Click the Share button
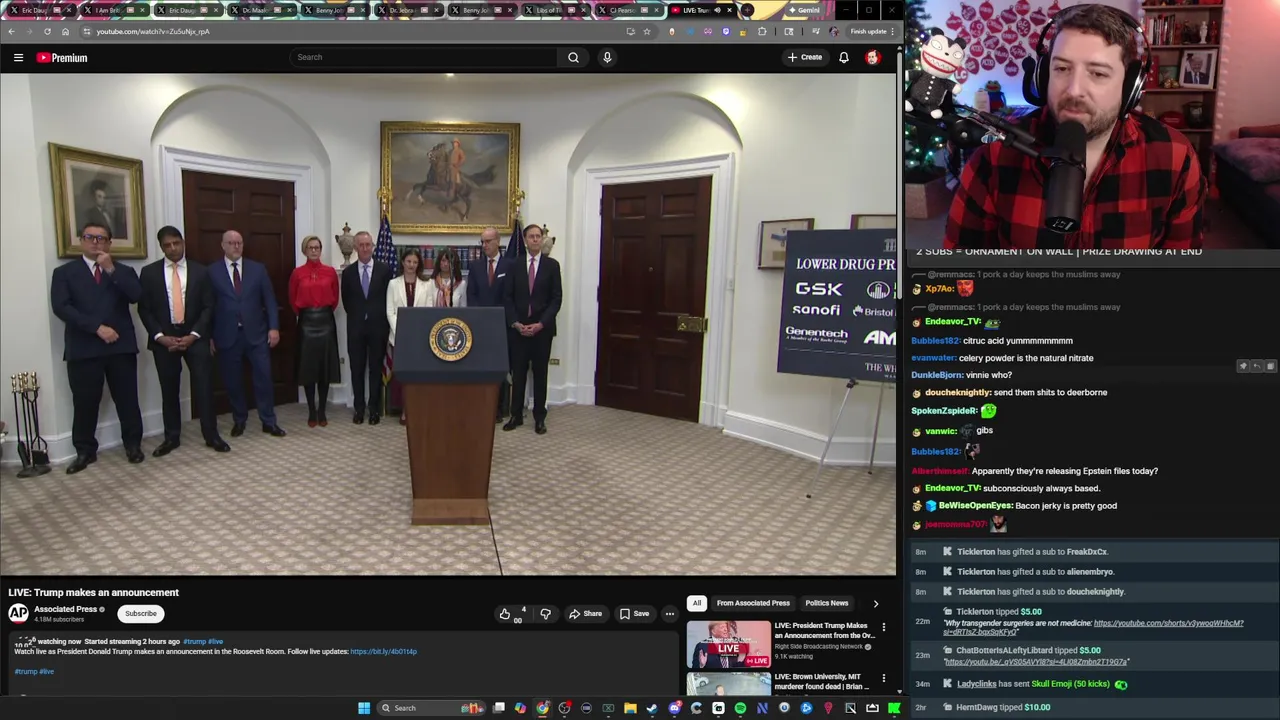 point(586,613)
